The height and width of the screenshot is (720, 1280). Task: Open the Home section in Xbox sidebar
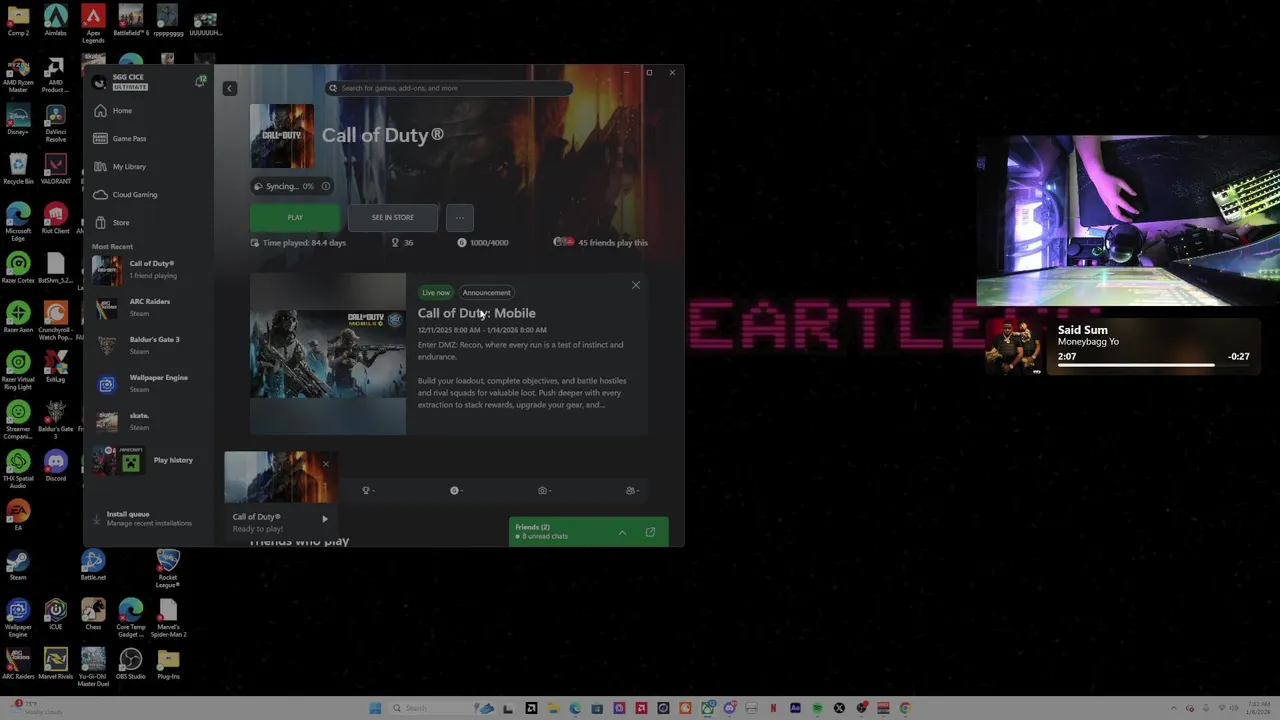click(114, 111)
